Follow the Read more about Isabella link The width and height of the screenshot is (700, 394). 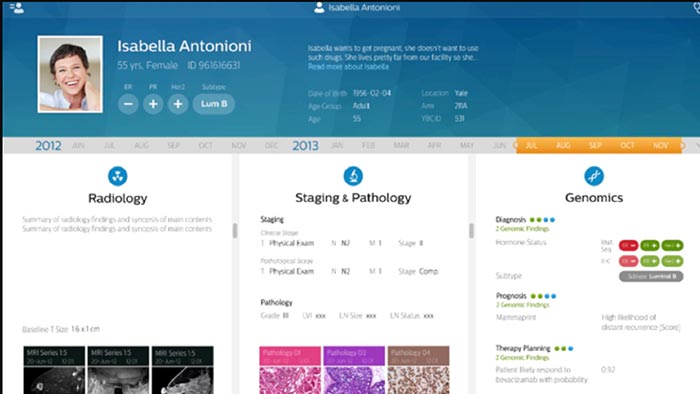[x=348, y=67]
